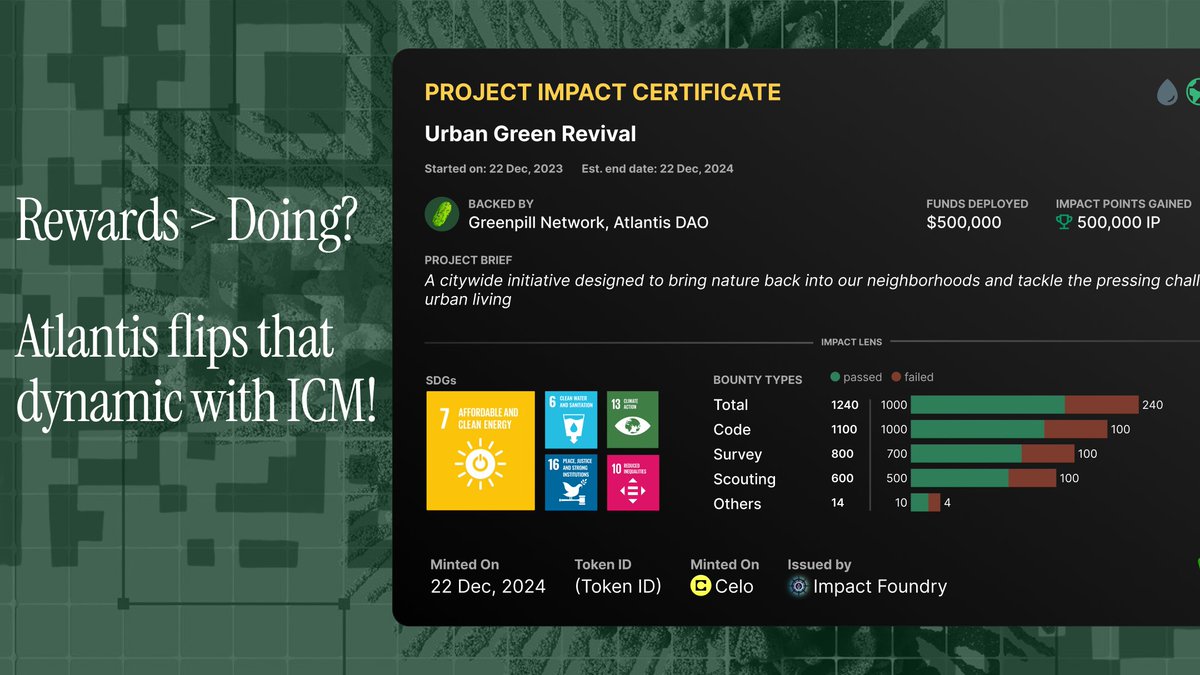The height and width of the screenshot is (675, 1200).
Task: Click the 'Rewards > Doing?' headline
Action: pyautogui.click(x=186, y=222)
